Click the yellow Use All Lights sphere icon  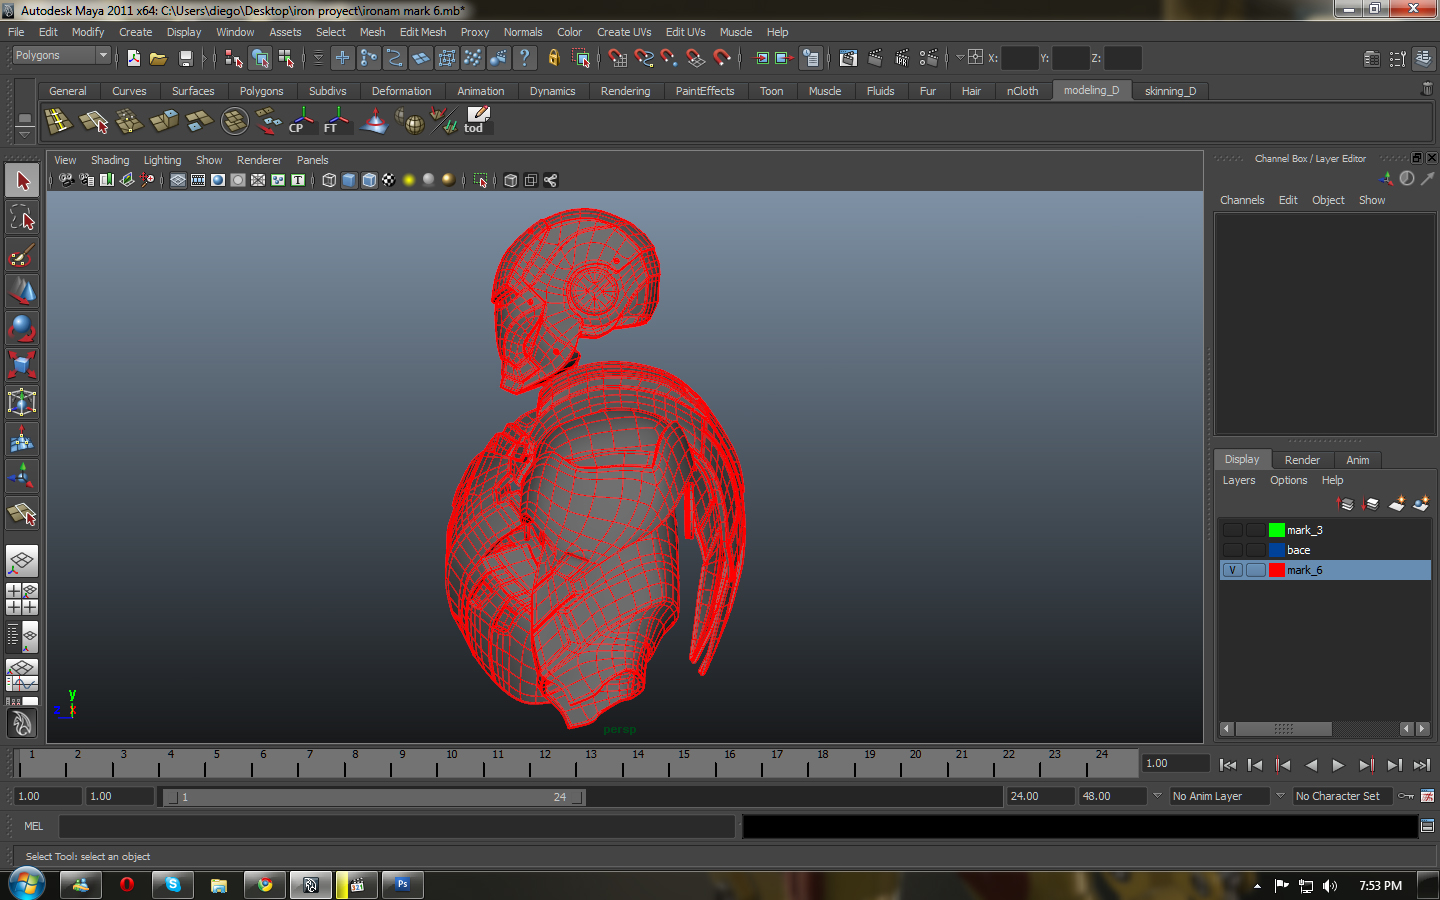[x=409, y=180]
